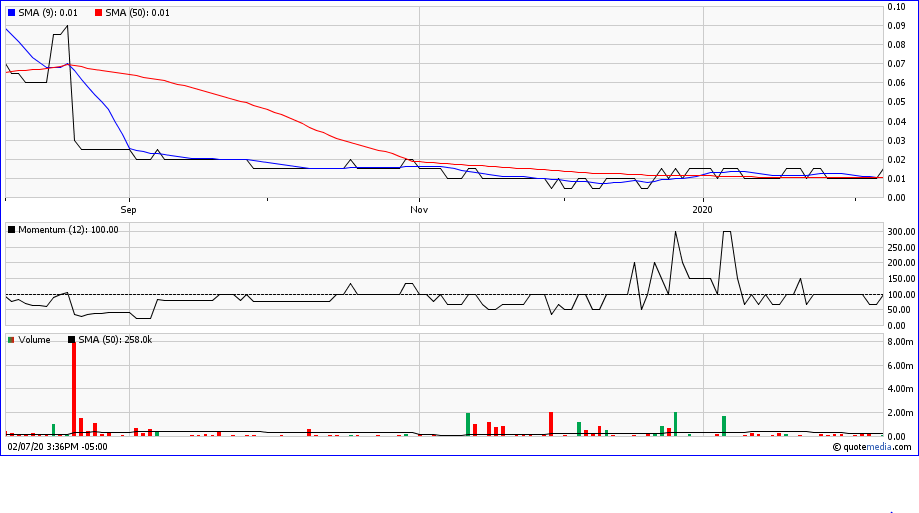
Task: Click the black volume SMA (50) legend square
Action: point(71,340)
